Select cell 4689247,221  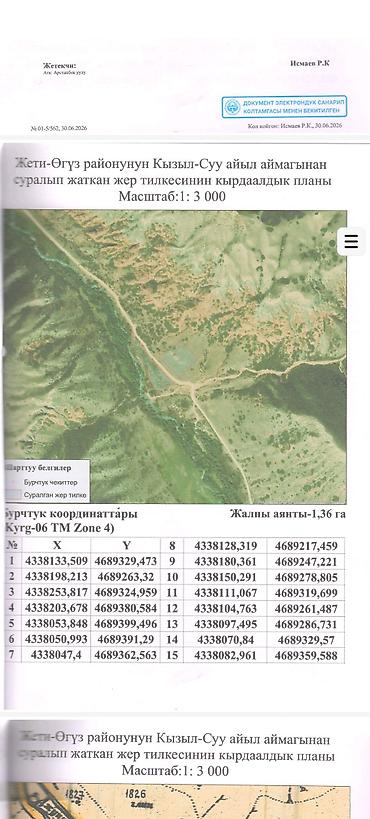(306, 561)
